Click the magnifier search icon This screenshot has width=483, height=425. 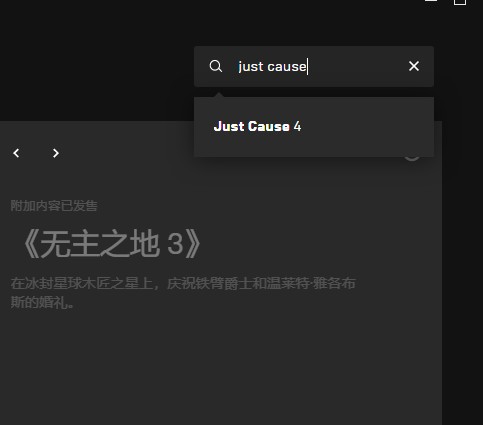[216, 66]
